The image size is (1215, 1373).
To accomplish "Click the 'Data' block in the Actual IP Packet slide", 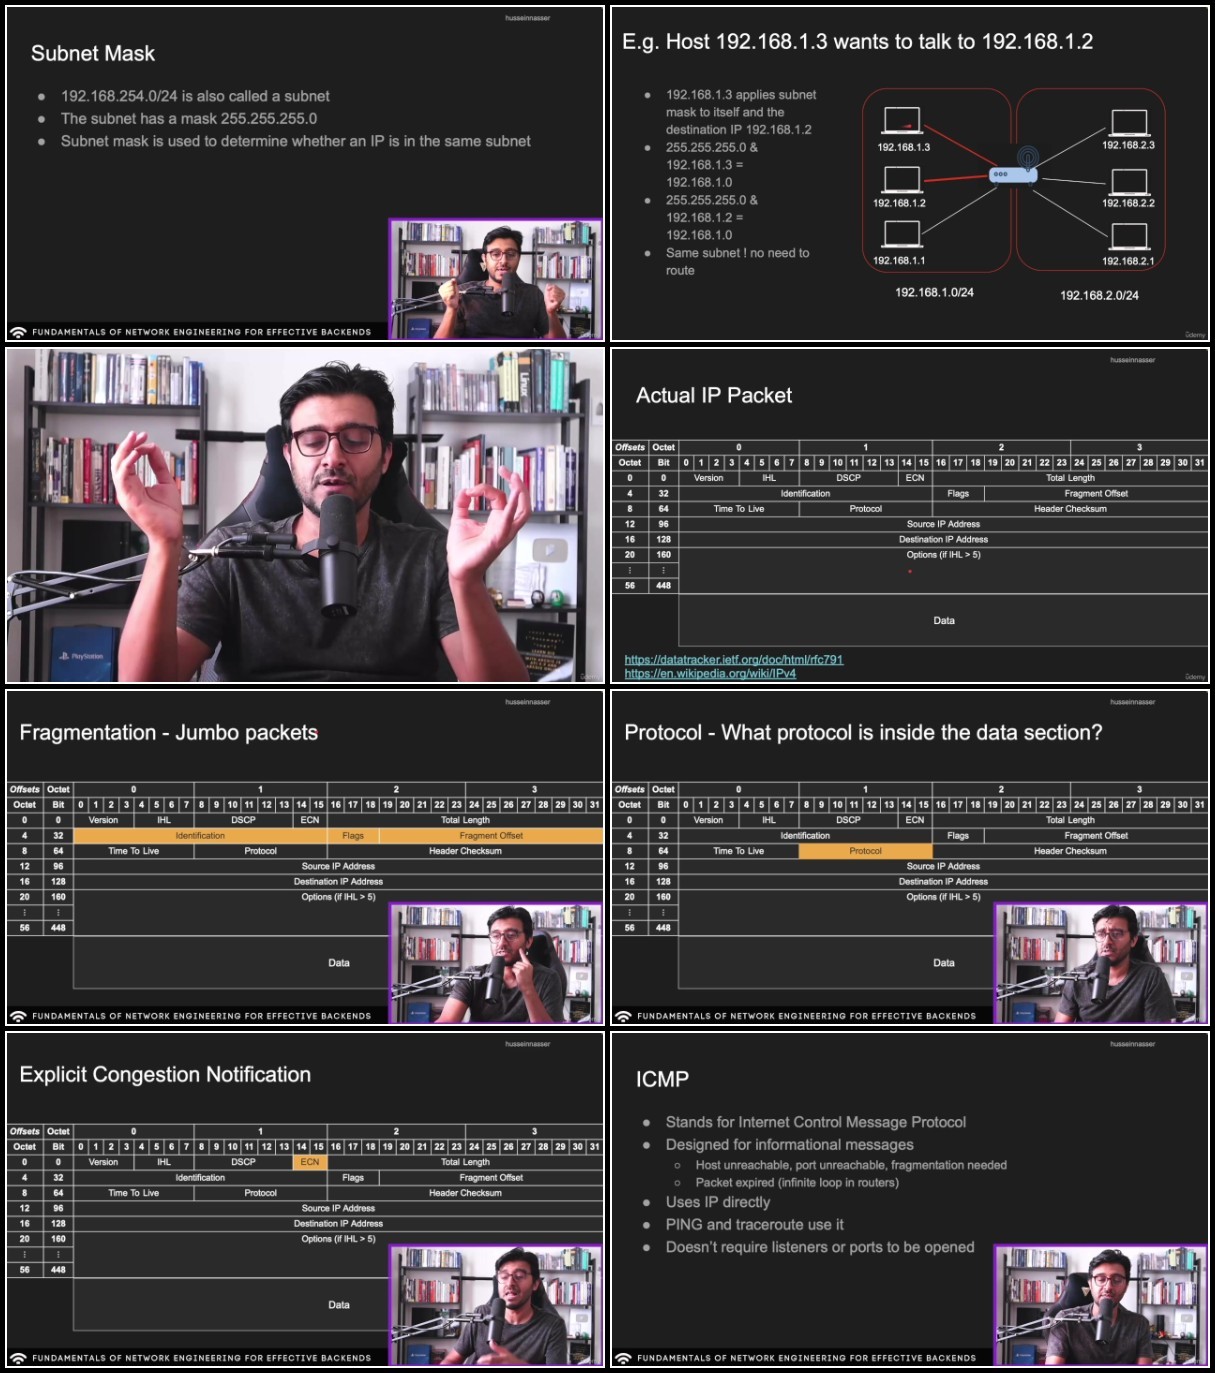I will (943, 621).
